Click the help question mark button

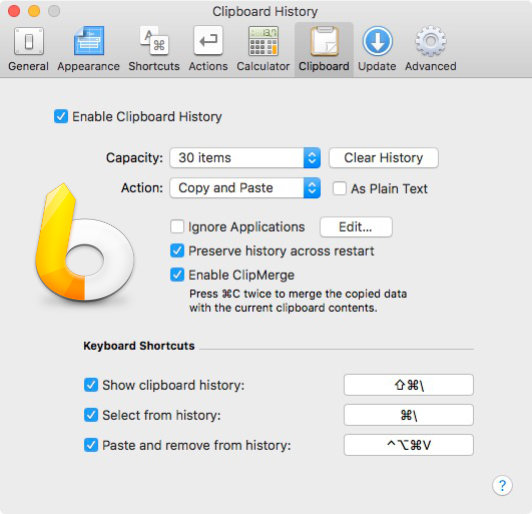click(502, 486)
